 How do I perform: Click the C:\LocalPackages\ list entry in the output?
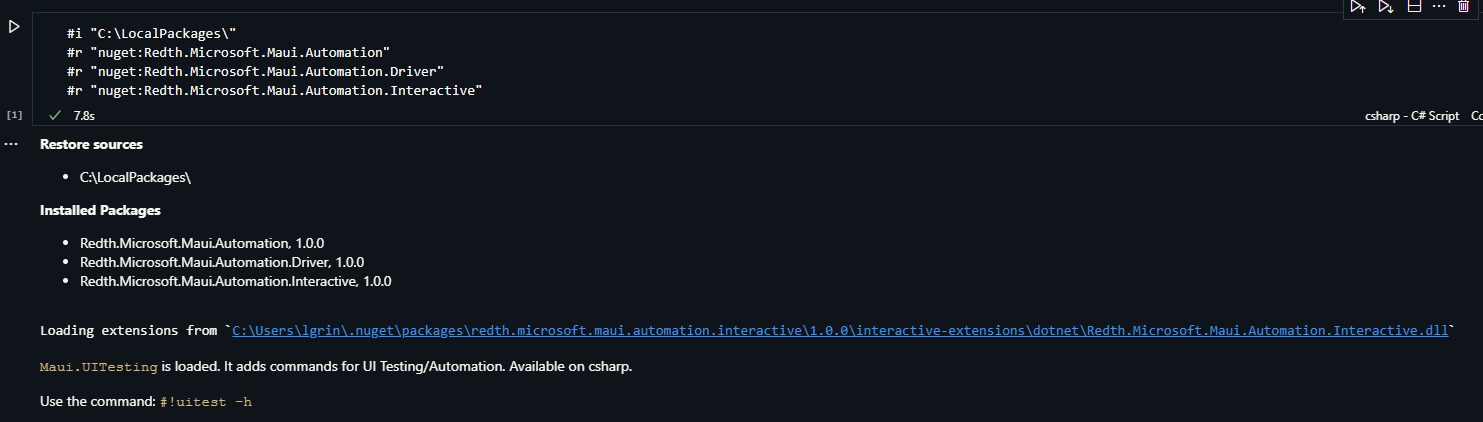pos(135,177)
